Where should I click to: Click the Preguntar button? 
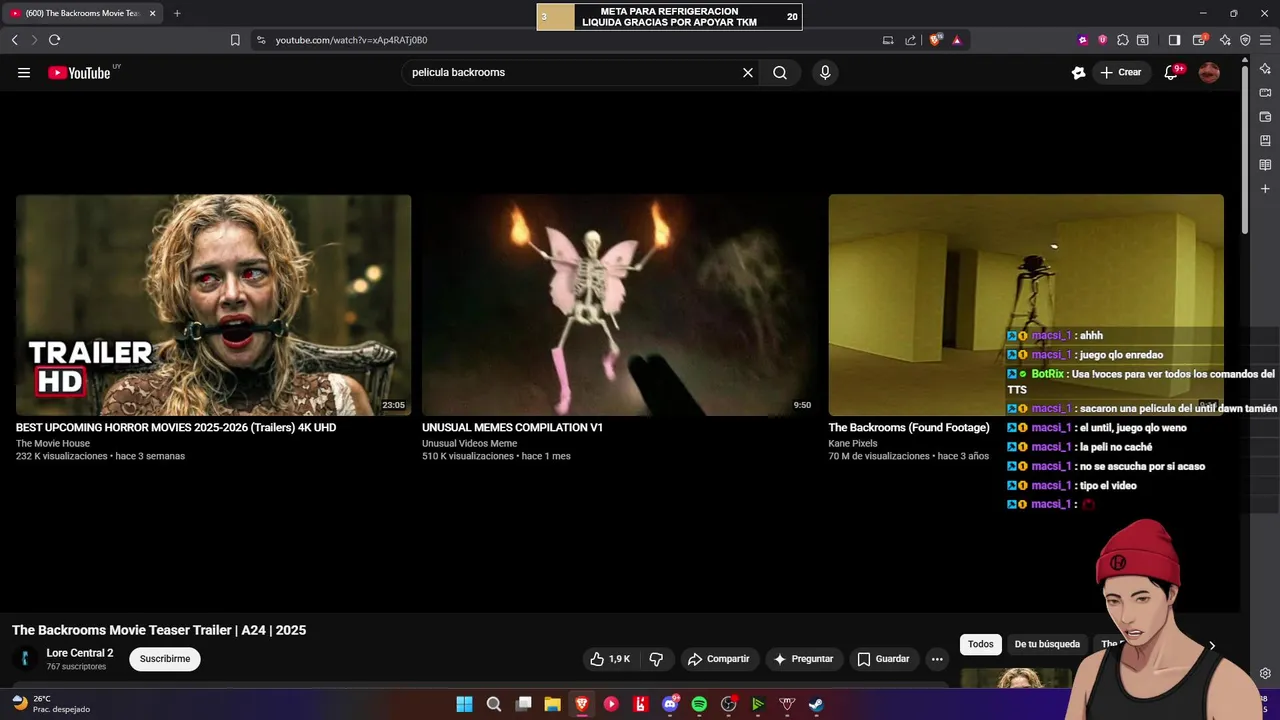(803, 659)
